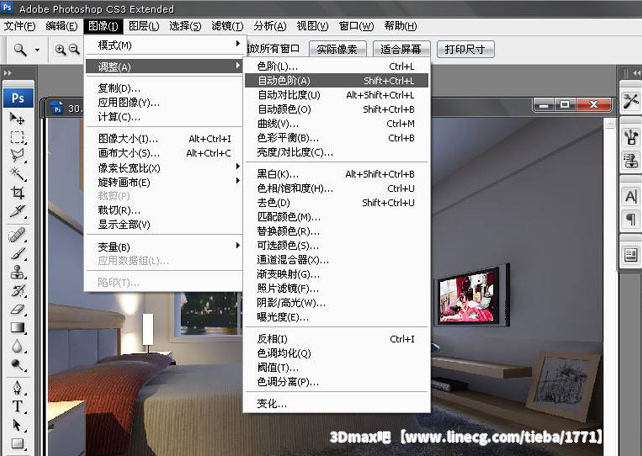Viewport: 642px width, 456px height.
Task: Expand the 旋转画布(E) submenu
Action: pyautogui.click(x=164, y=182)
